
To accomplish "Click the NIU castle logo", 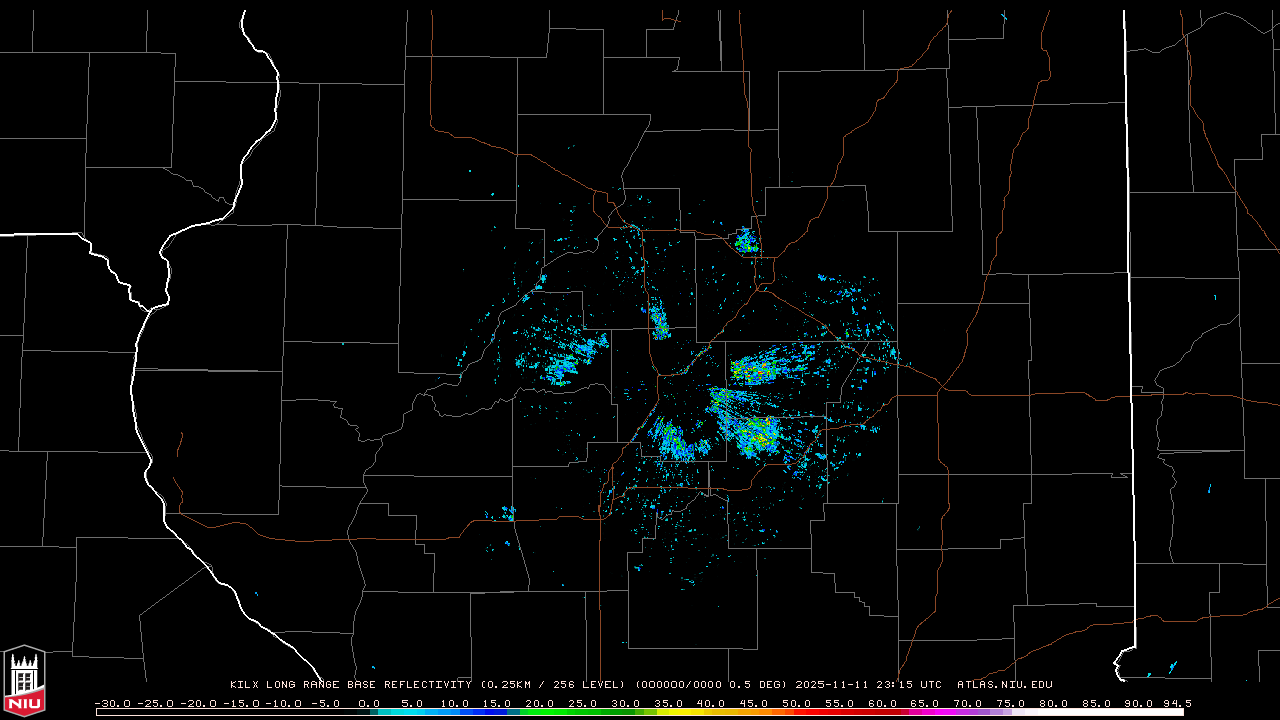I will point(24,681).
